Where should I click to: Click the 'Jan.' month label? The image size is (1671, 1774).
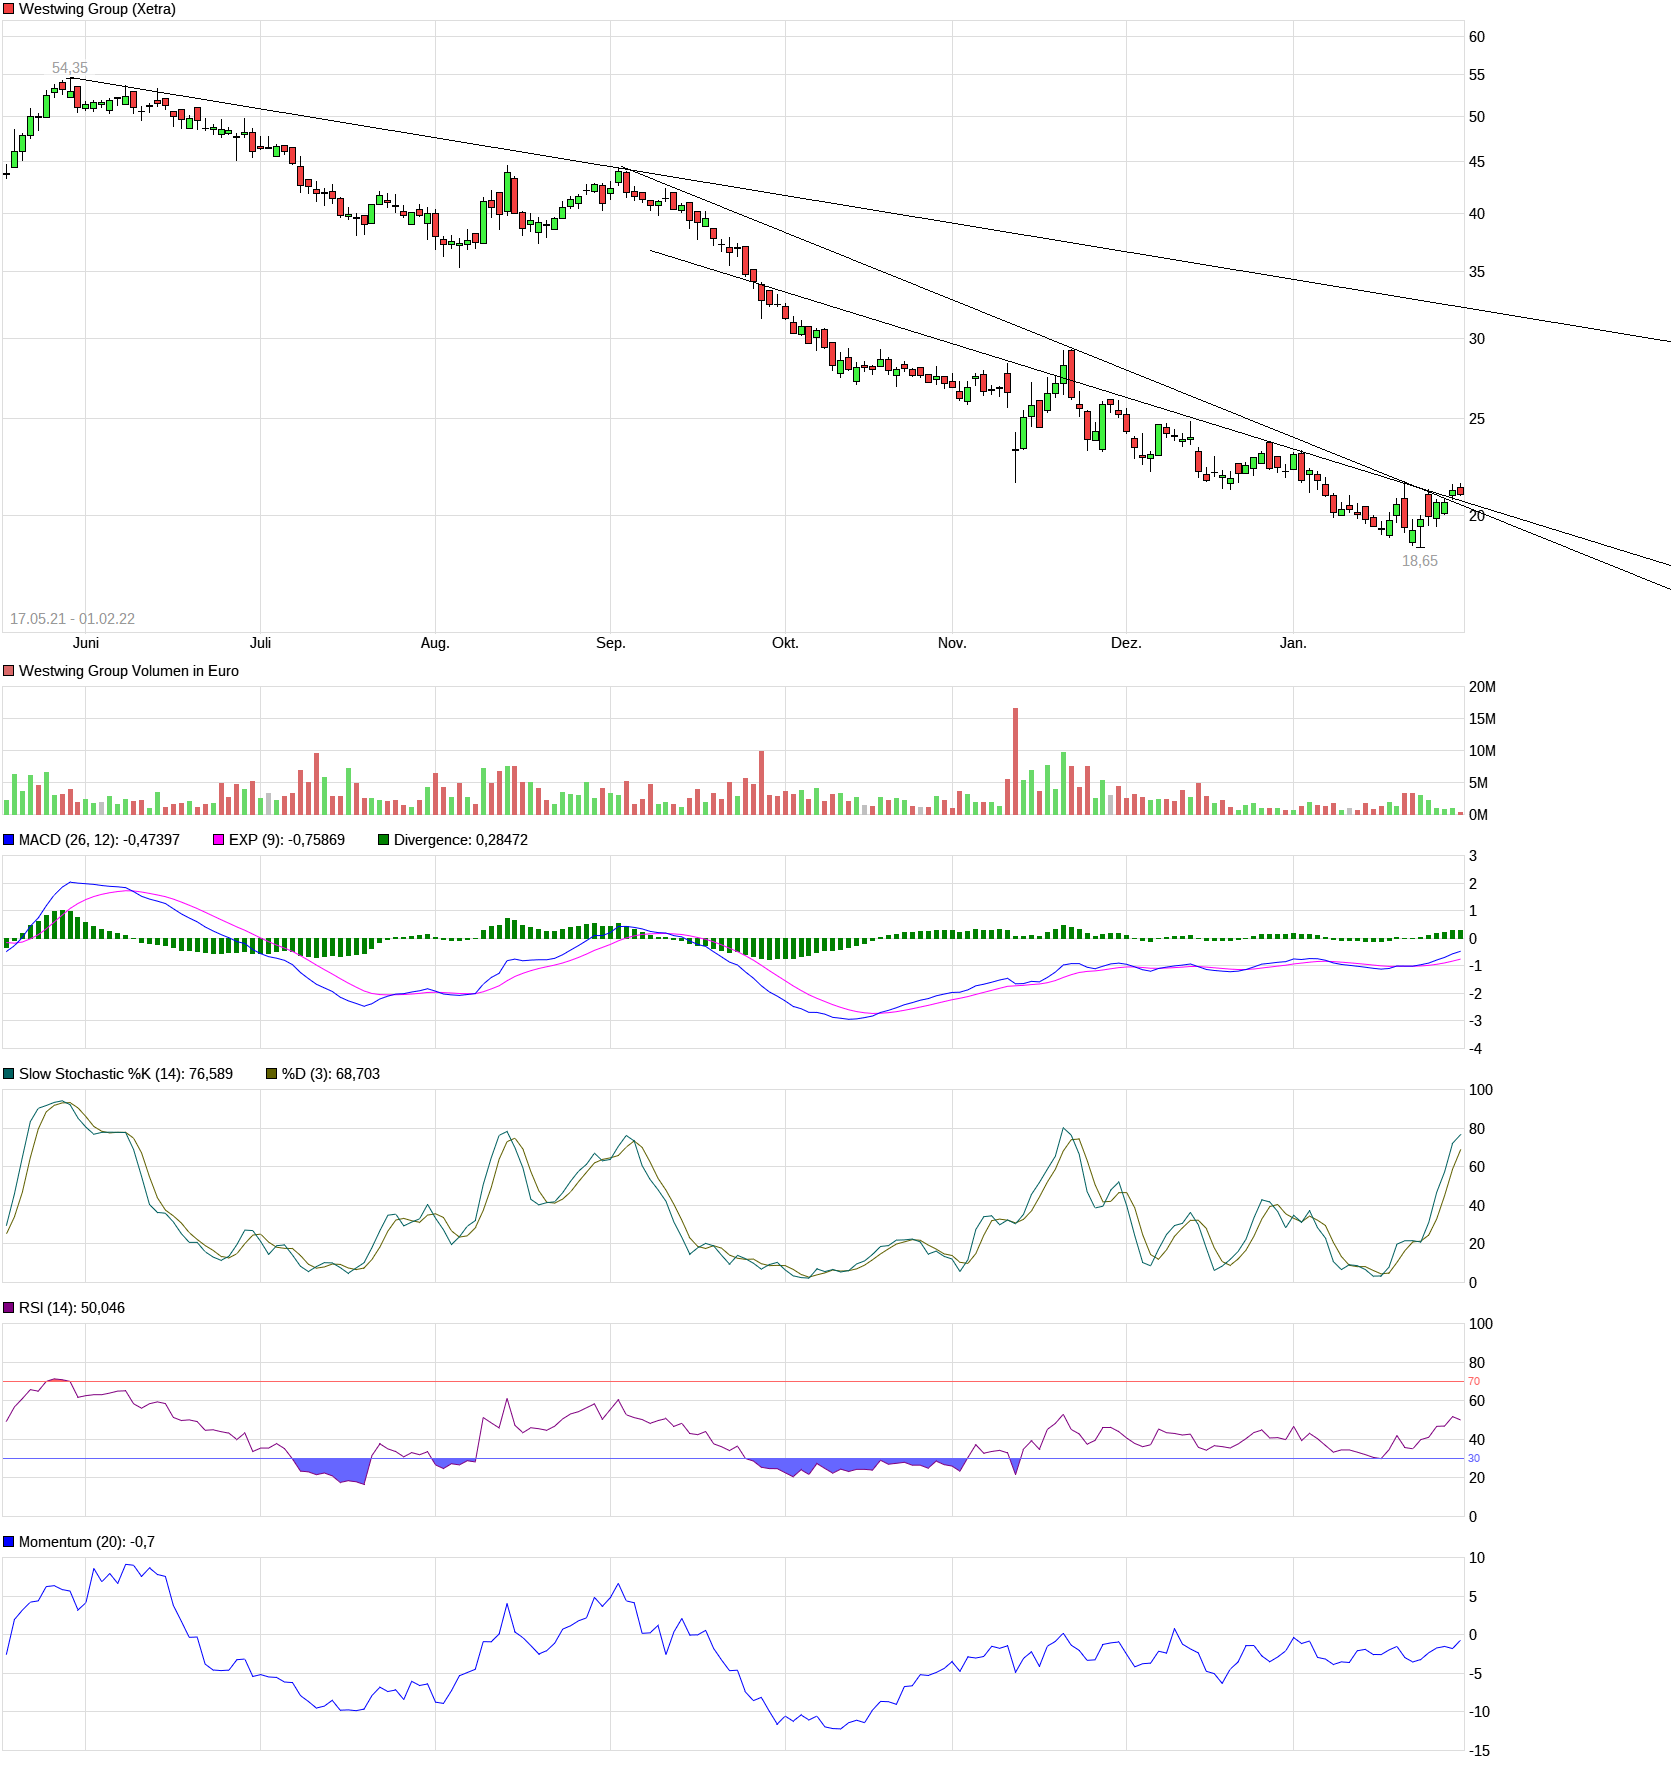1293,643
